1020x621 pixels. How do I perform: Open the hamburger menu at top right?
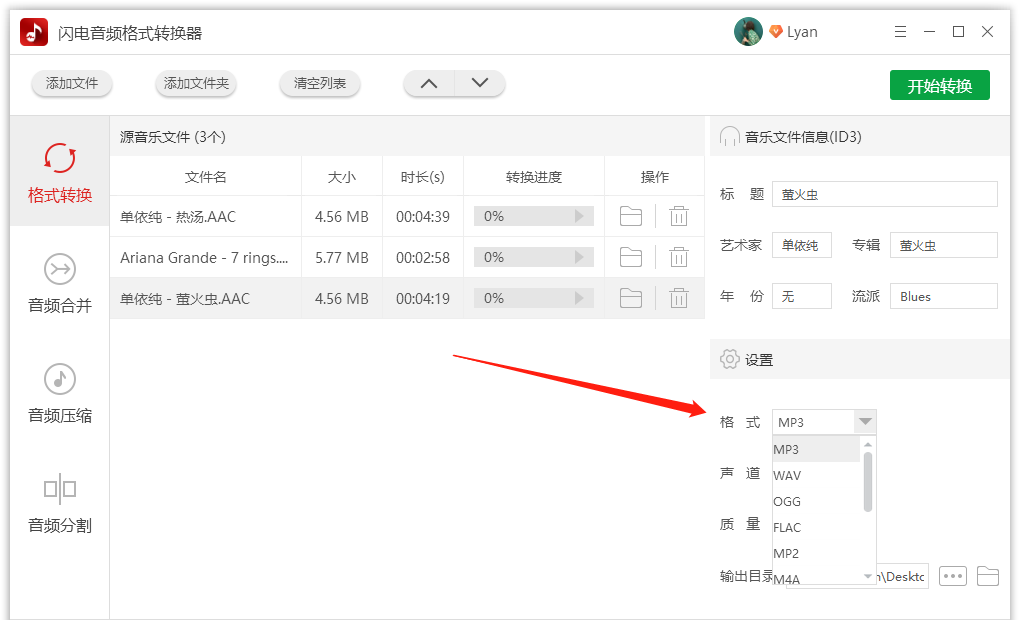899,31
